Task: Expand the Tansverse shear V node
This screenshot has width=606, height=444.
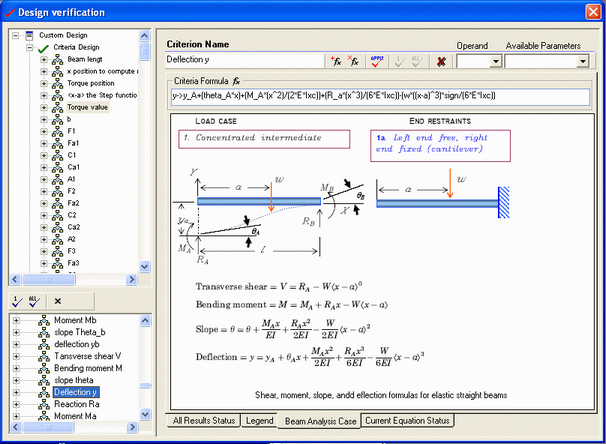Action: pyautogui.click(x=16, y=356)
